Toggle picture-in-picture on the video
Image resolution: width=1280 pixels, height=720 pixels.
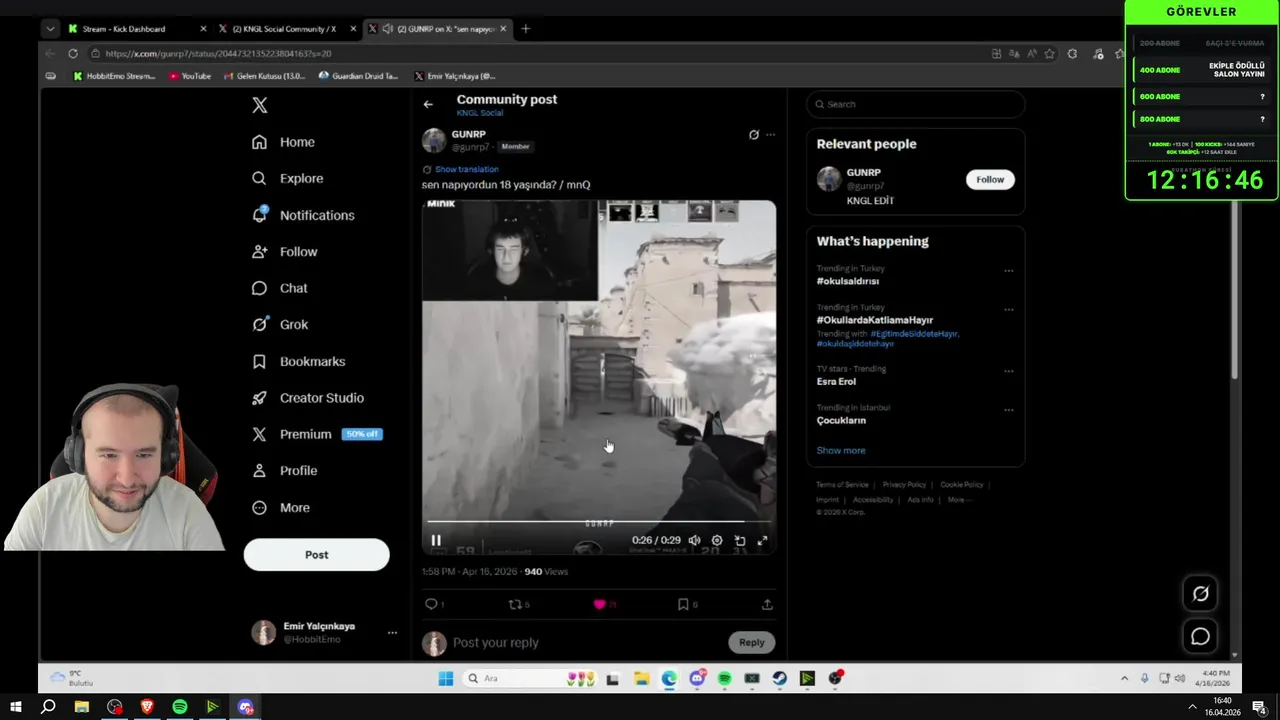pos(740,540)
